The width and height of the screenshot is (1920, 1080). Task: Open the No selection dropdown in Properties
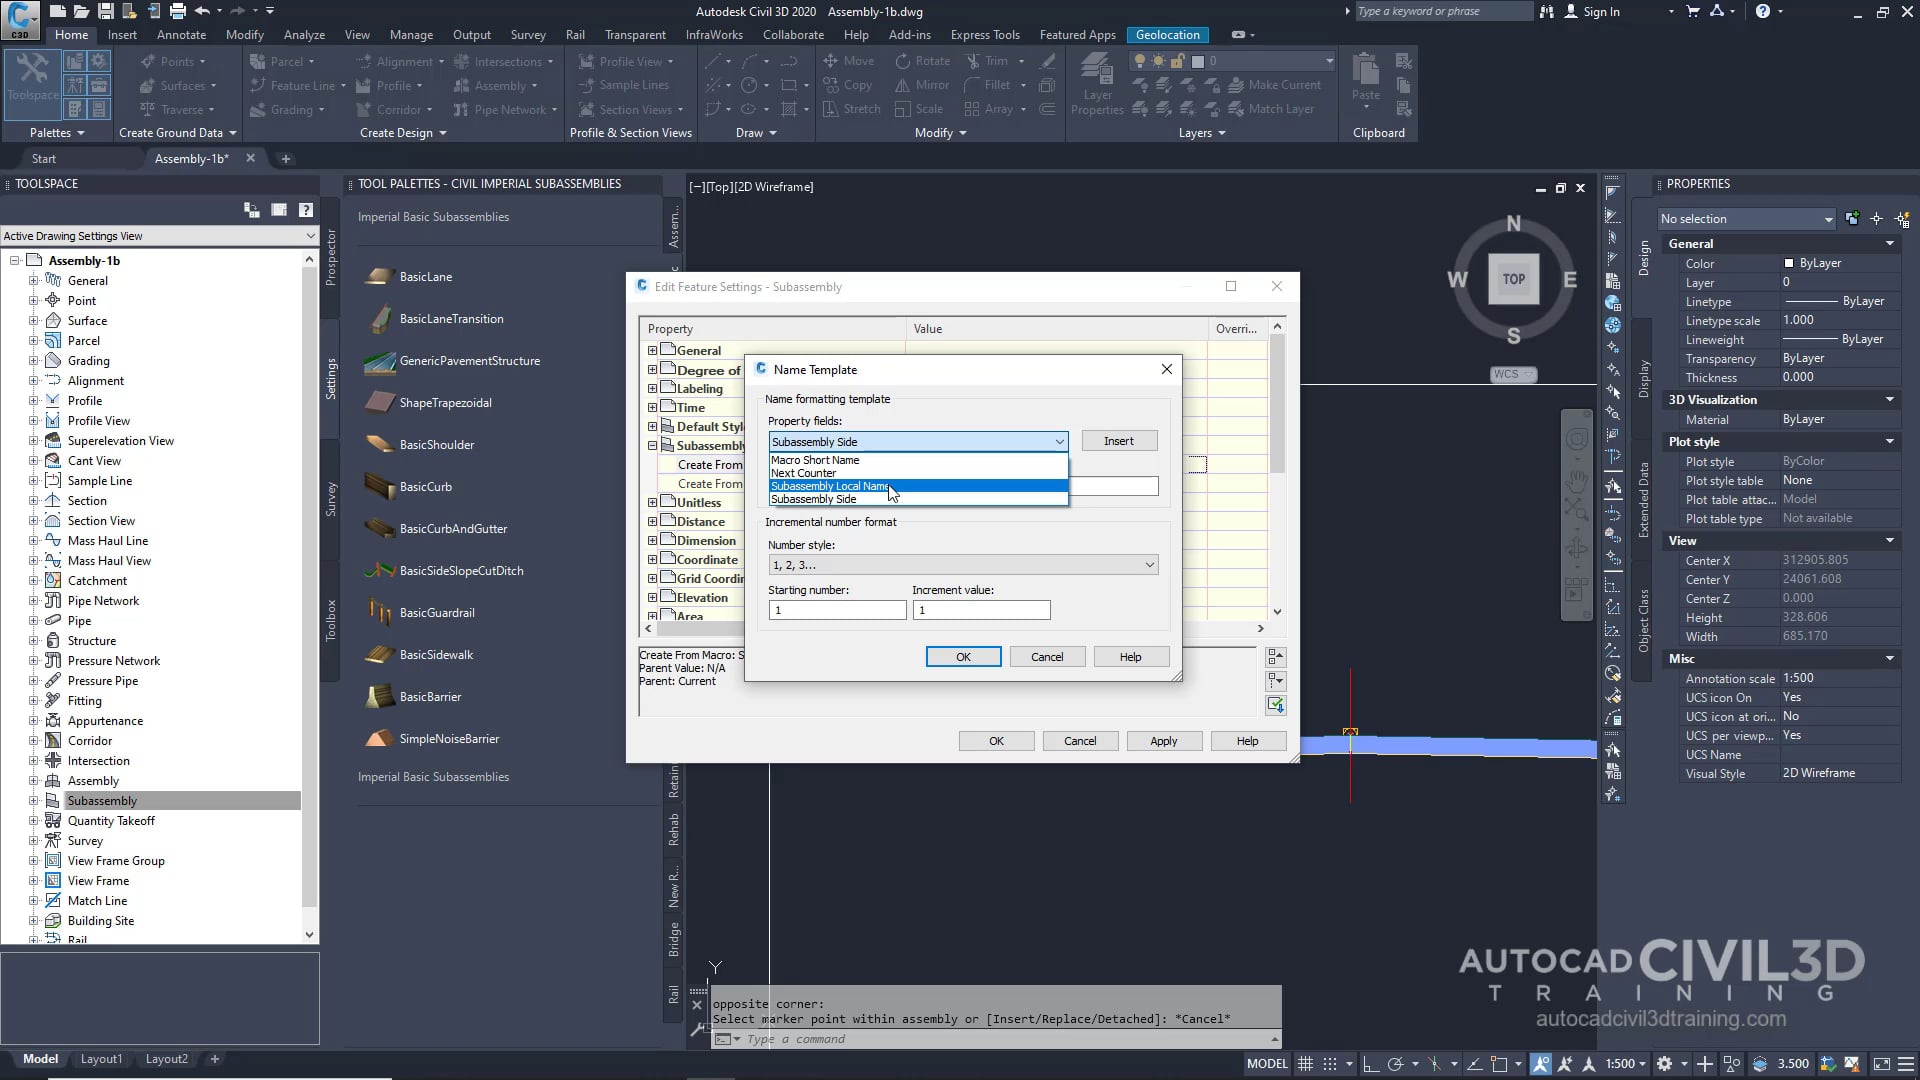1746,219
